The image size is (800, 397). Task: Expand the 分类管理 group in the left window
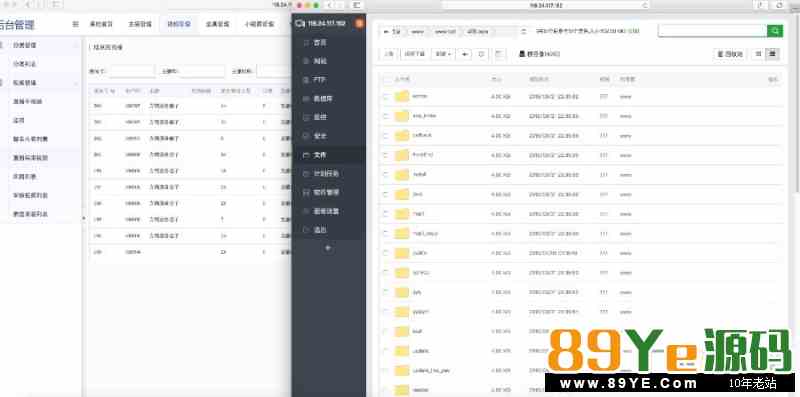click(40, 45)
